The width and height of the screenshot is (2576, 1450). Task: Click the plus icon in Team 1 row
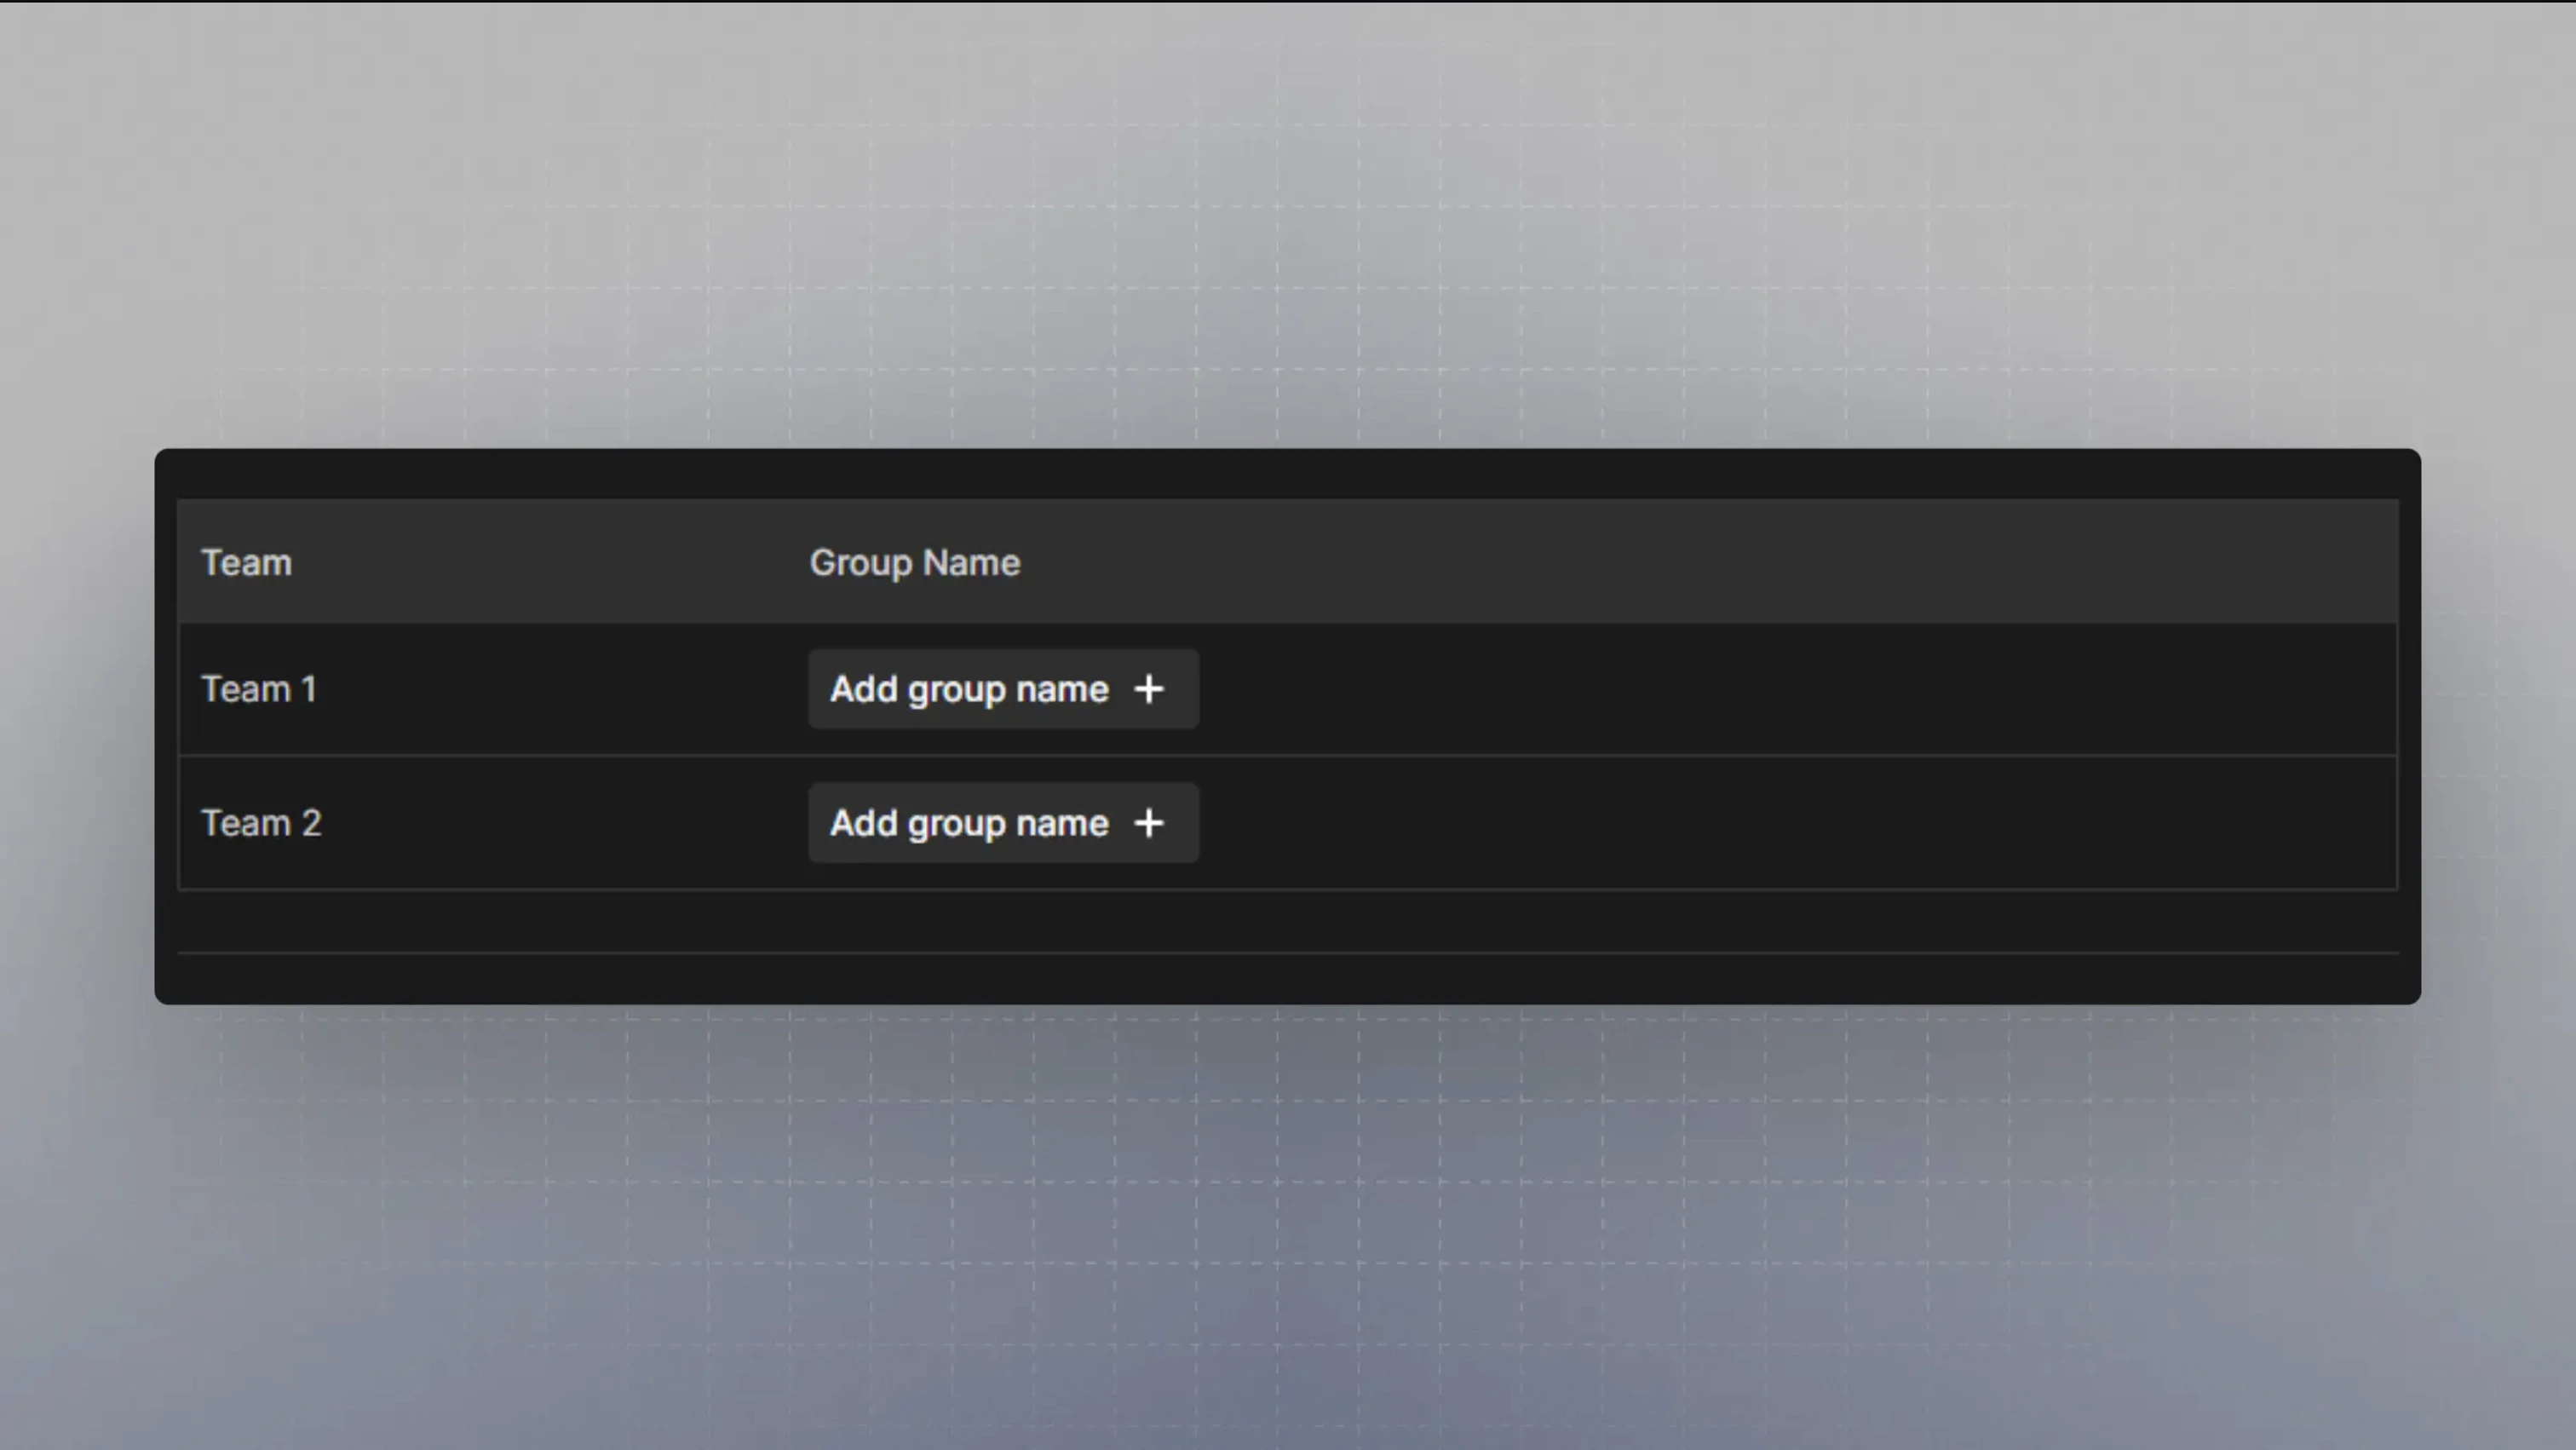(x=1149, y=689)
